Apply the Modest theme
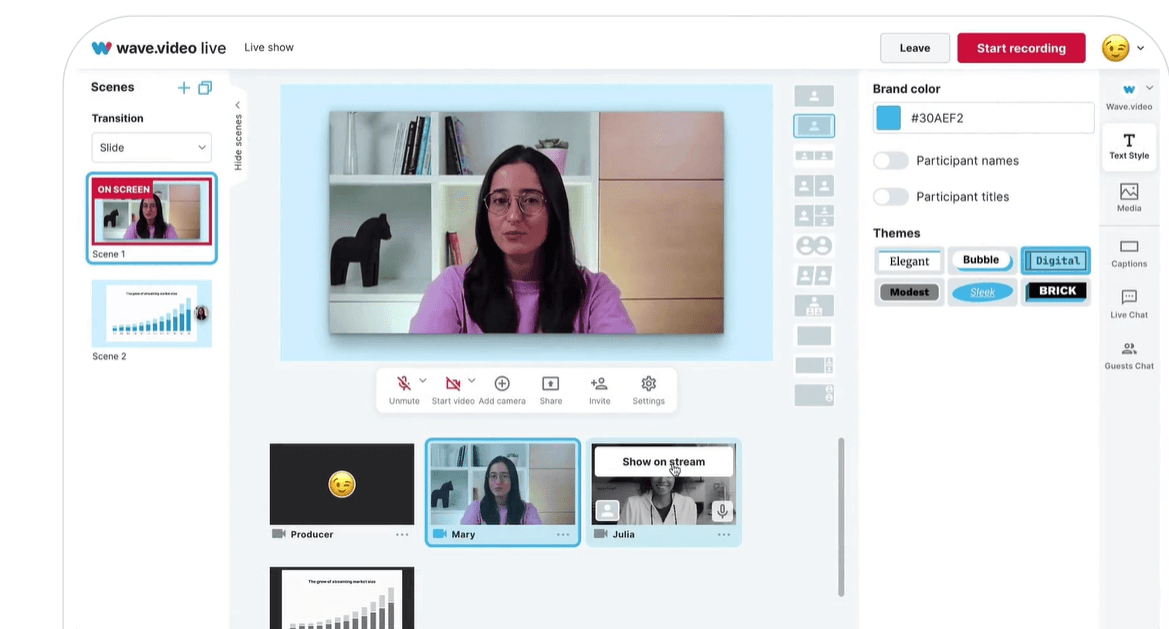The width and height of the screenshot is (1169, 629). tap(909, 292)
